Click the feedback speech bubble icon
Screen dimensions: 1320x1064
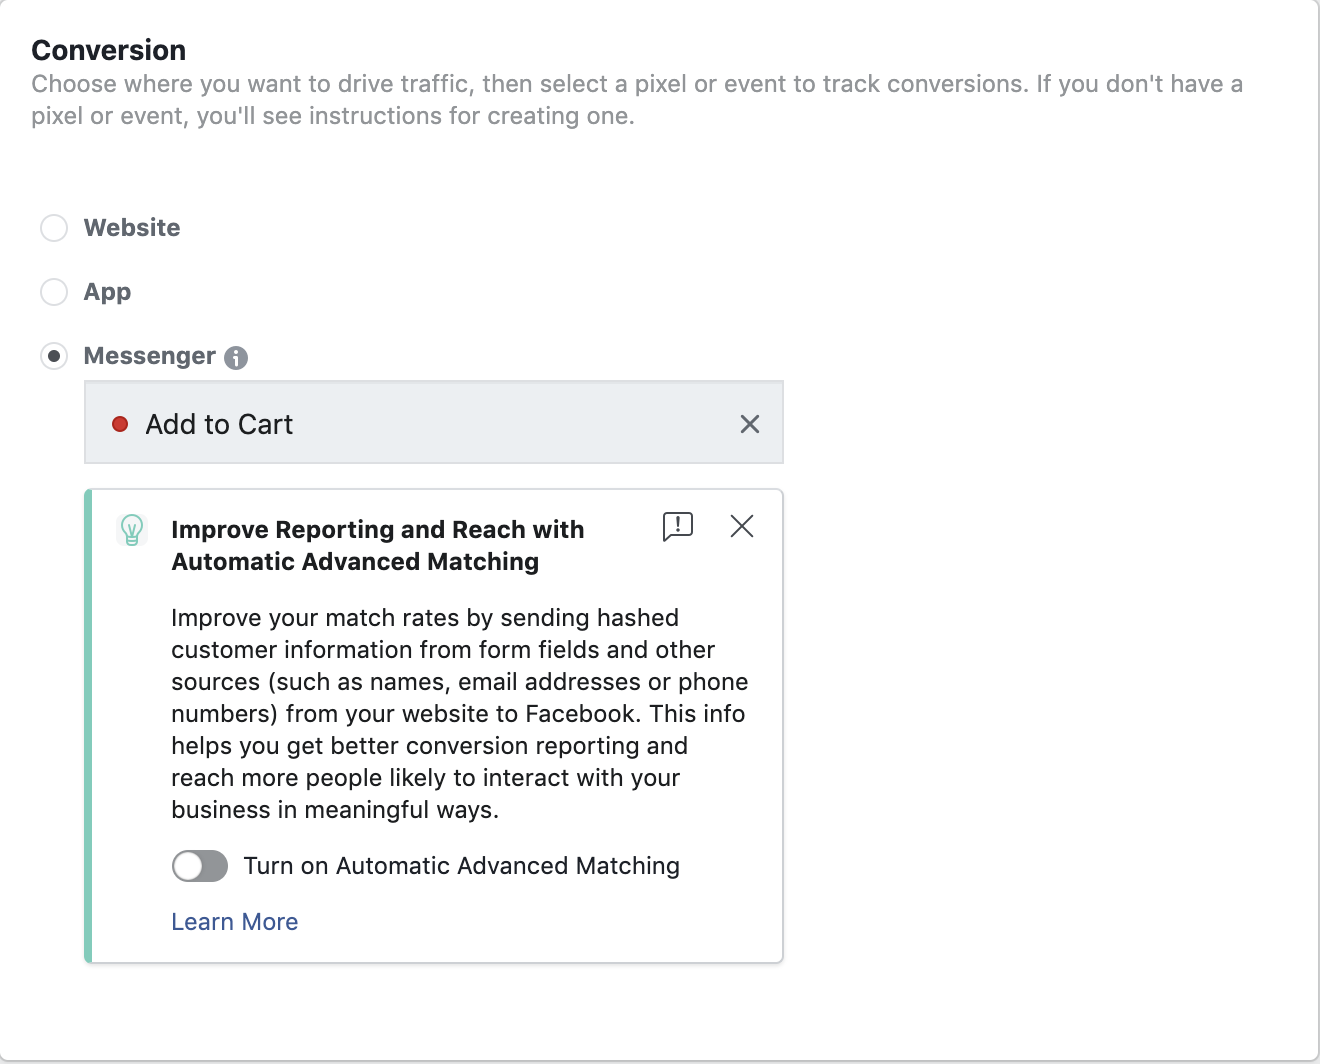678,526
